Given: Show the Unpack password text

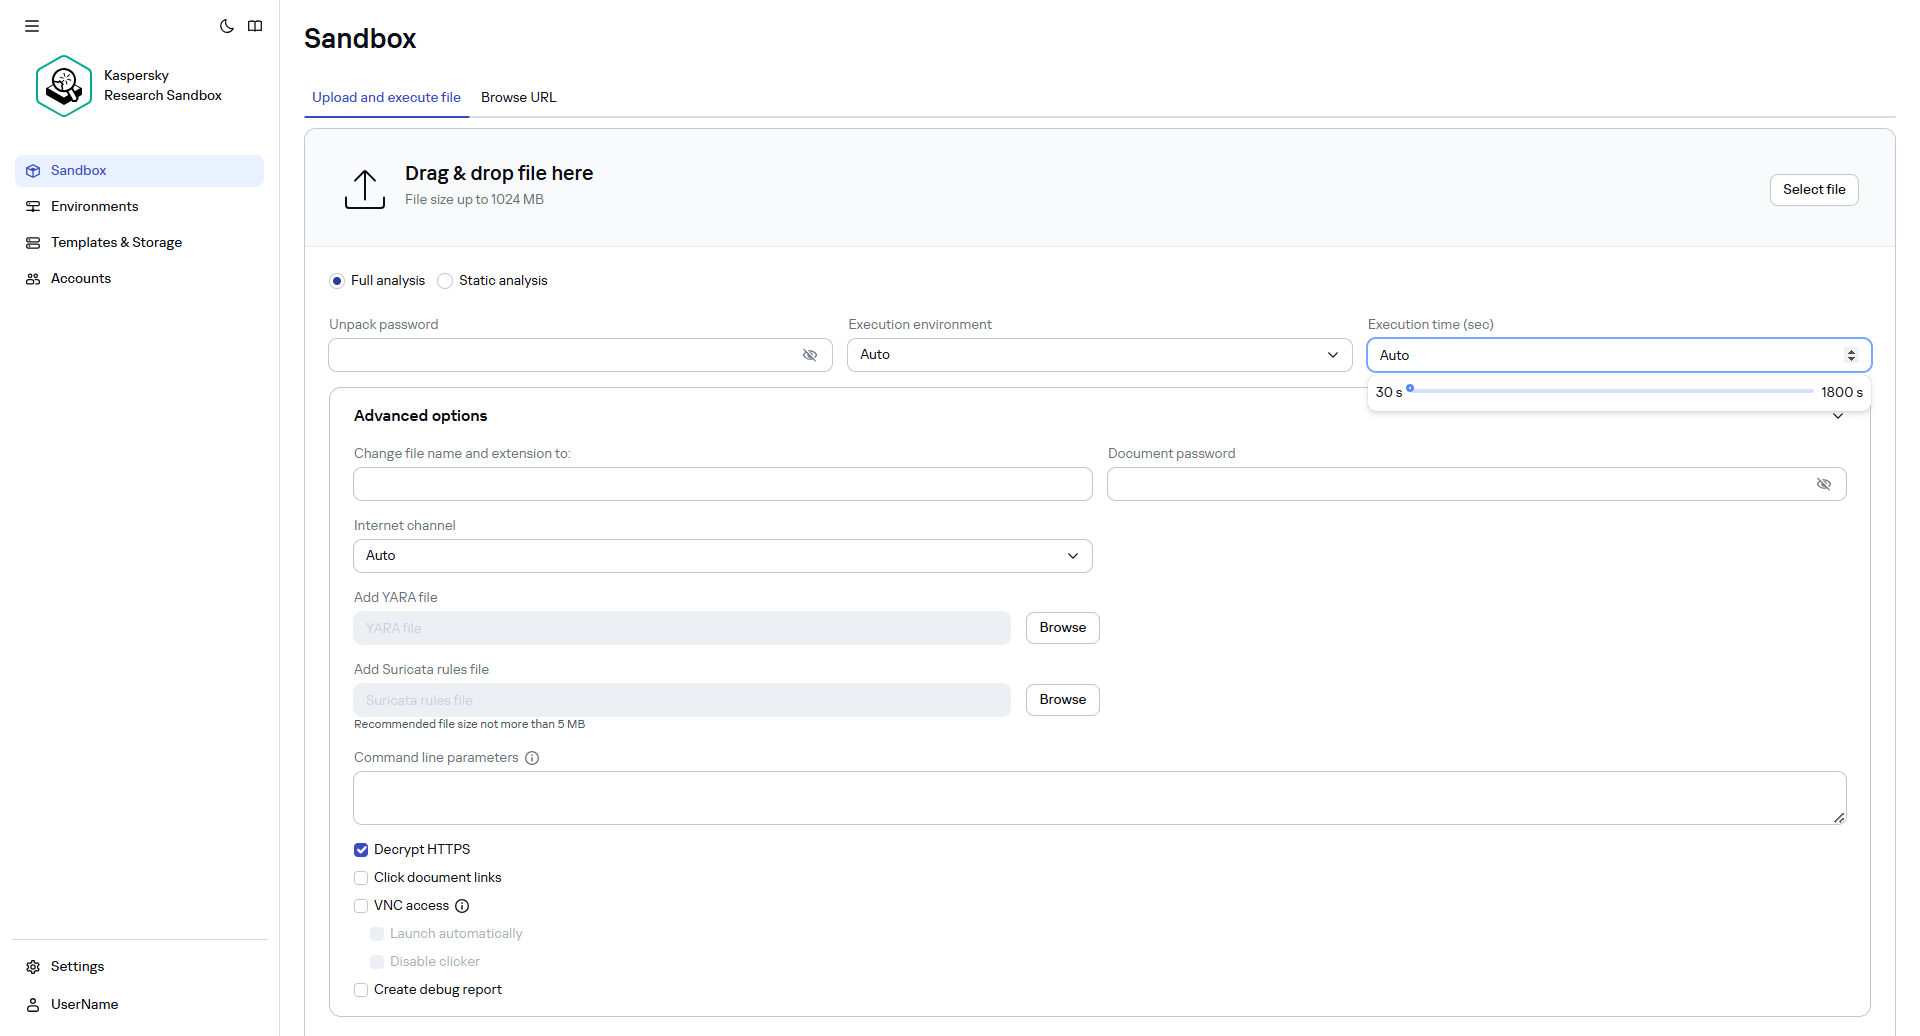Looking at the screenshot, I should (810, 355).
